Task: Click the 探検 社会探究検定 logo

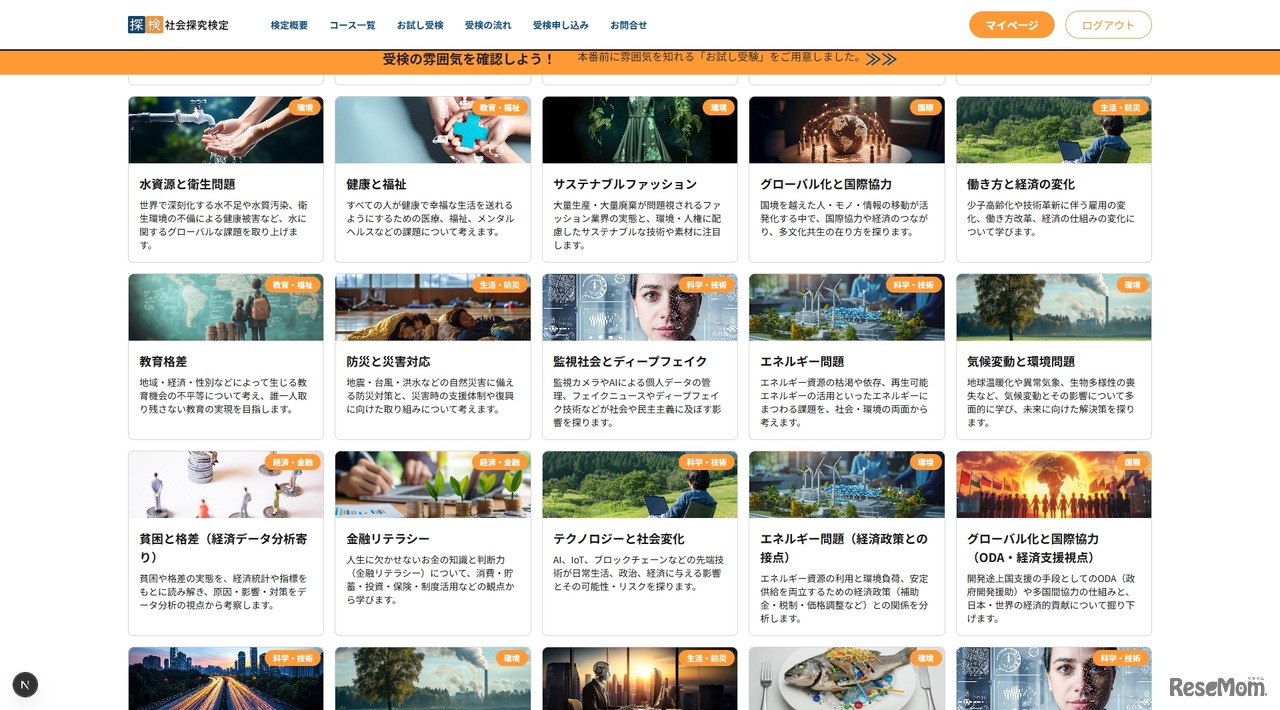Action: (x=177, y=24)
